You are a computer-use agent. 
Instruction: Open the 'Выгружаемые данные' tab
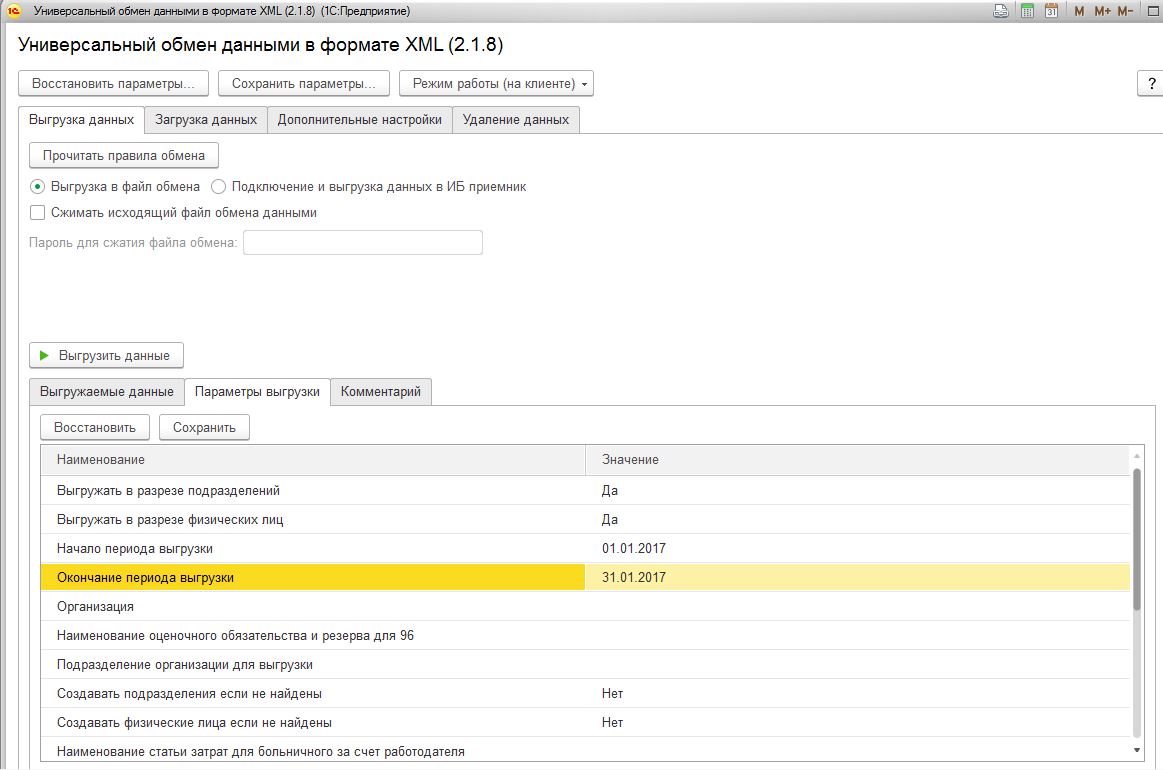[x=106, y=392]
